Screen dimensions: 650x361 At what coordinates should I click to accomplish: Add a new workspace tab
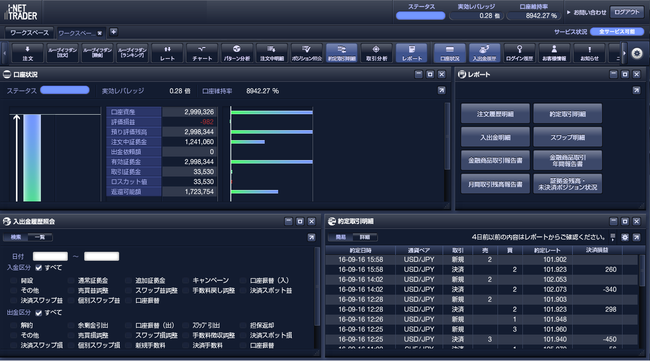[113, 32]
